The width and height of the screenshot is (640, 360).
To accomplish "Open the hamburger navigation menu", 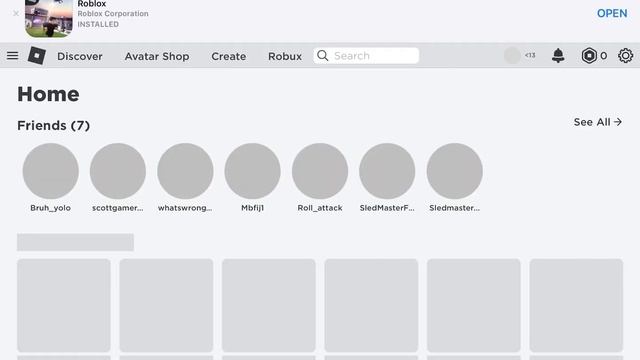I will tap(12, 56).
